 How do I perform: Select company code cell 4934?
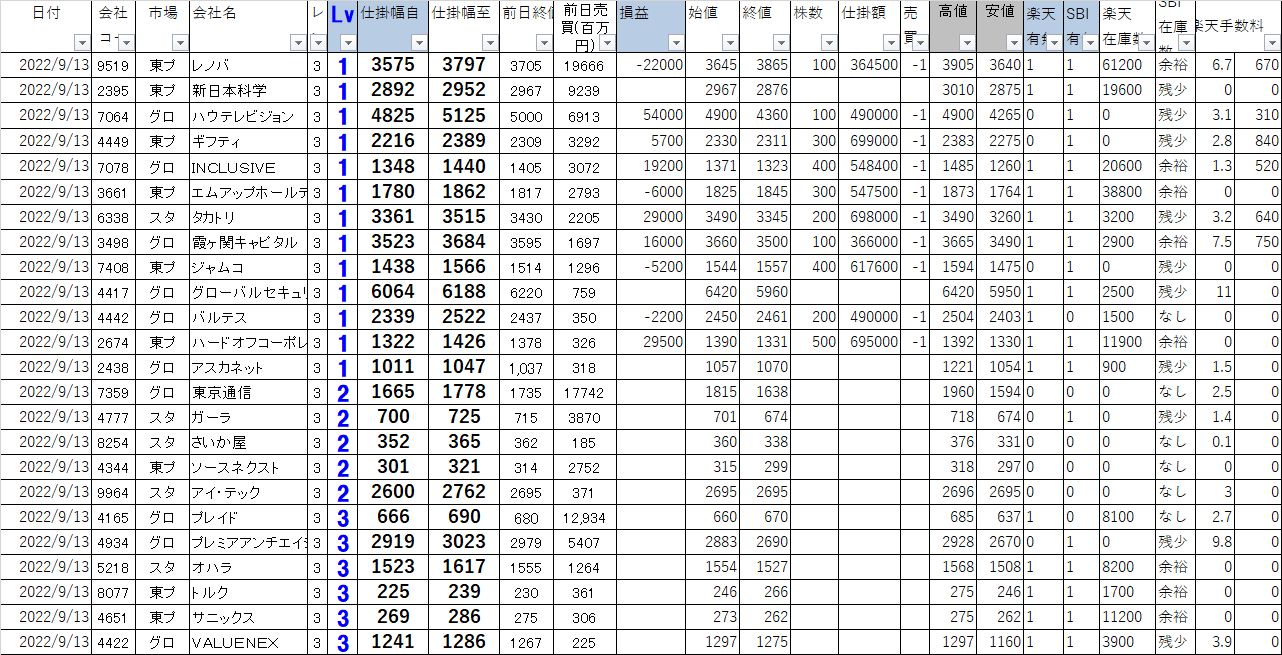pyautogui.click(x=113, y=542)
